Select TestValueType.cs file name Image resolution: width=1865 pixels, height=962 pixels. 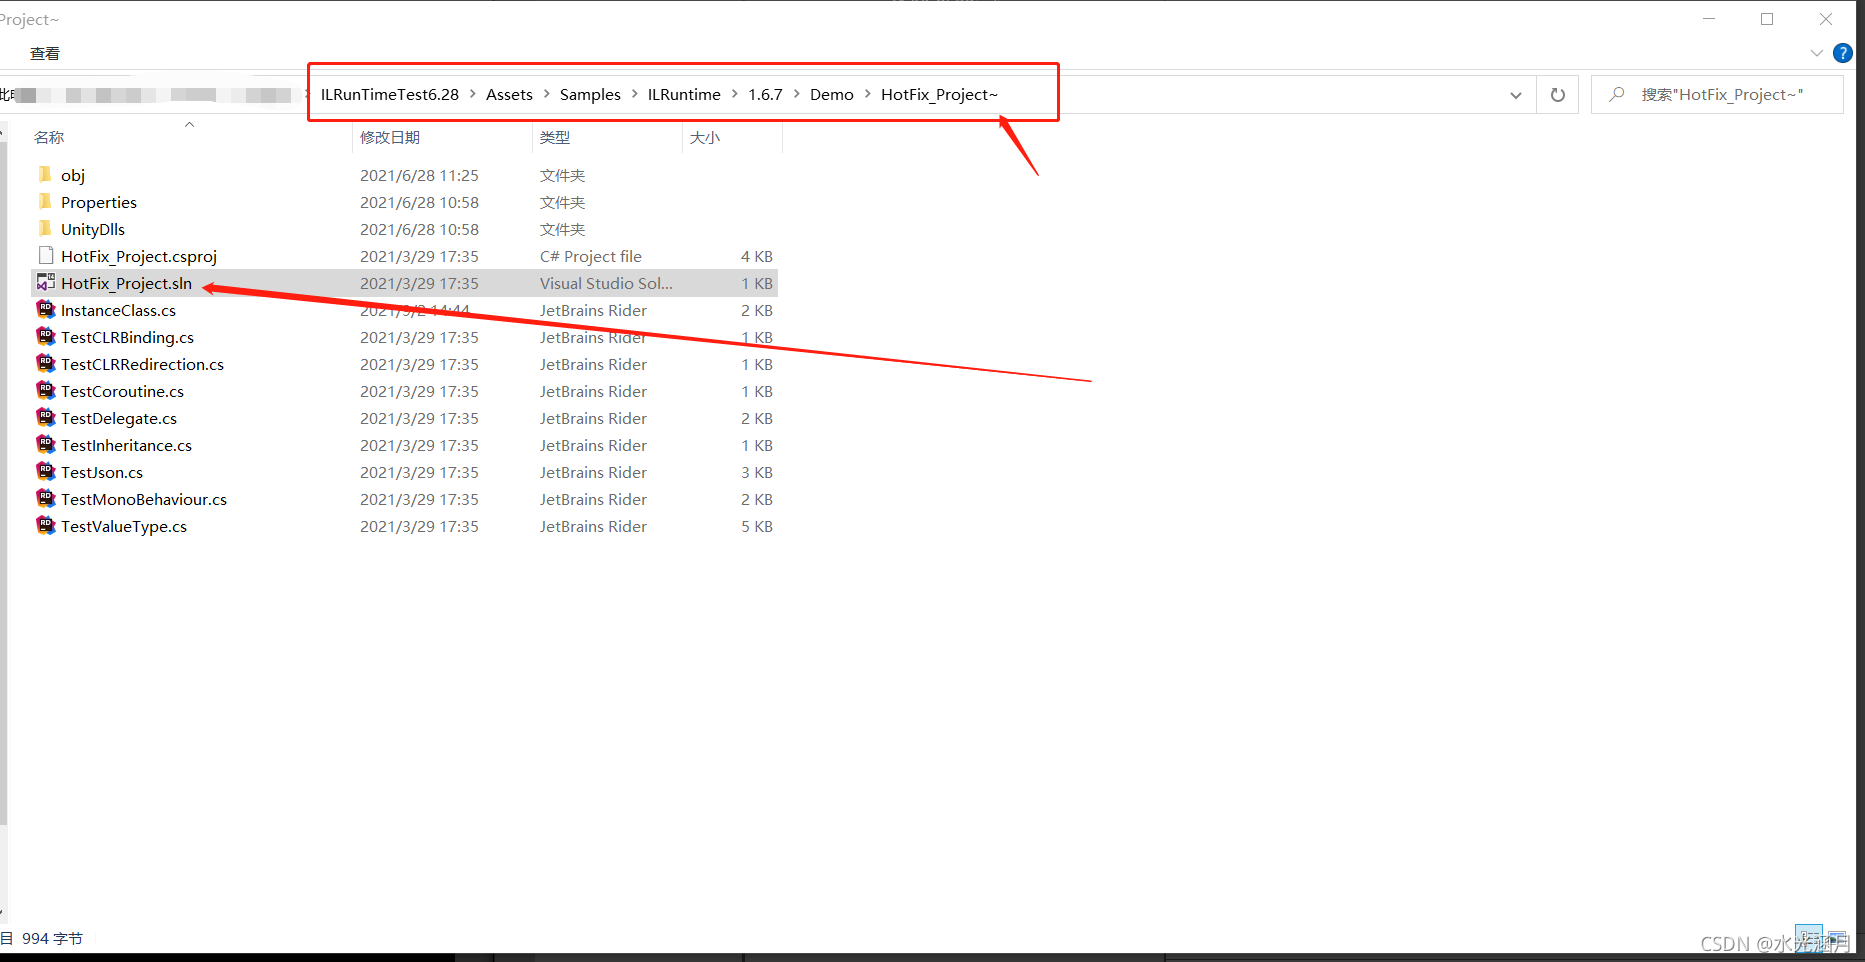click(124, 526)
